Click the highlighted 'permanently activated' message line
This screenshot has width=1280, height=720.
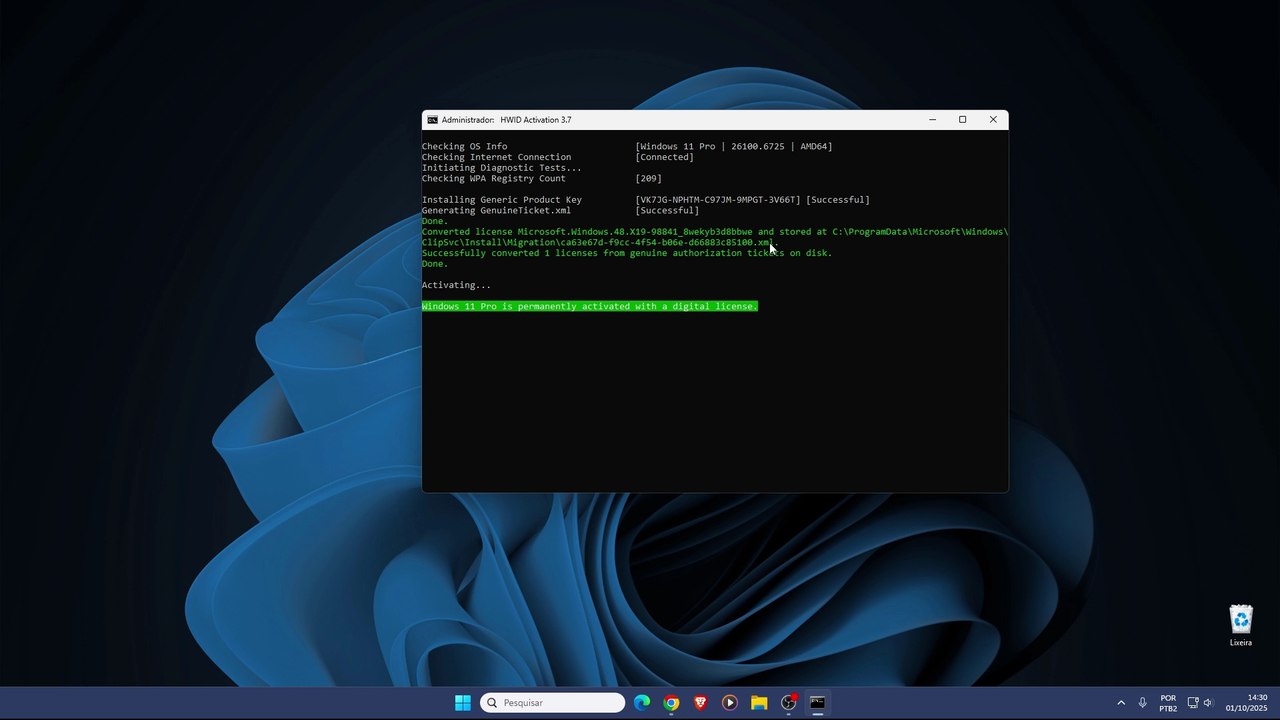pyautogui.click(x=590, y=306)
